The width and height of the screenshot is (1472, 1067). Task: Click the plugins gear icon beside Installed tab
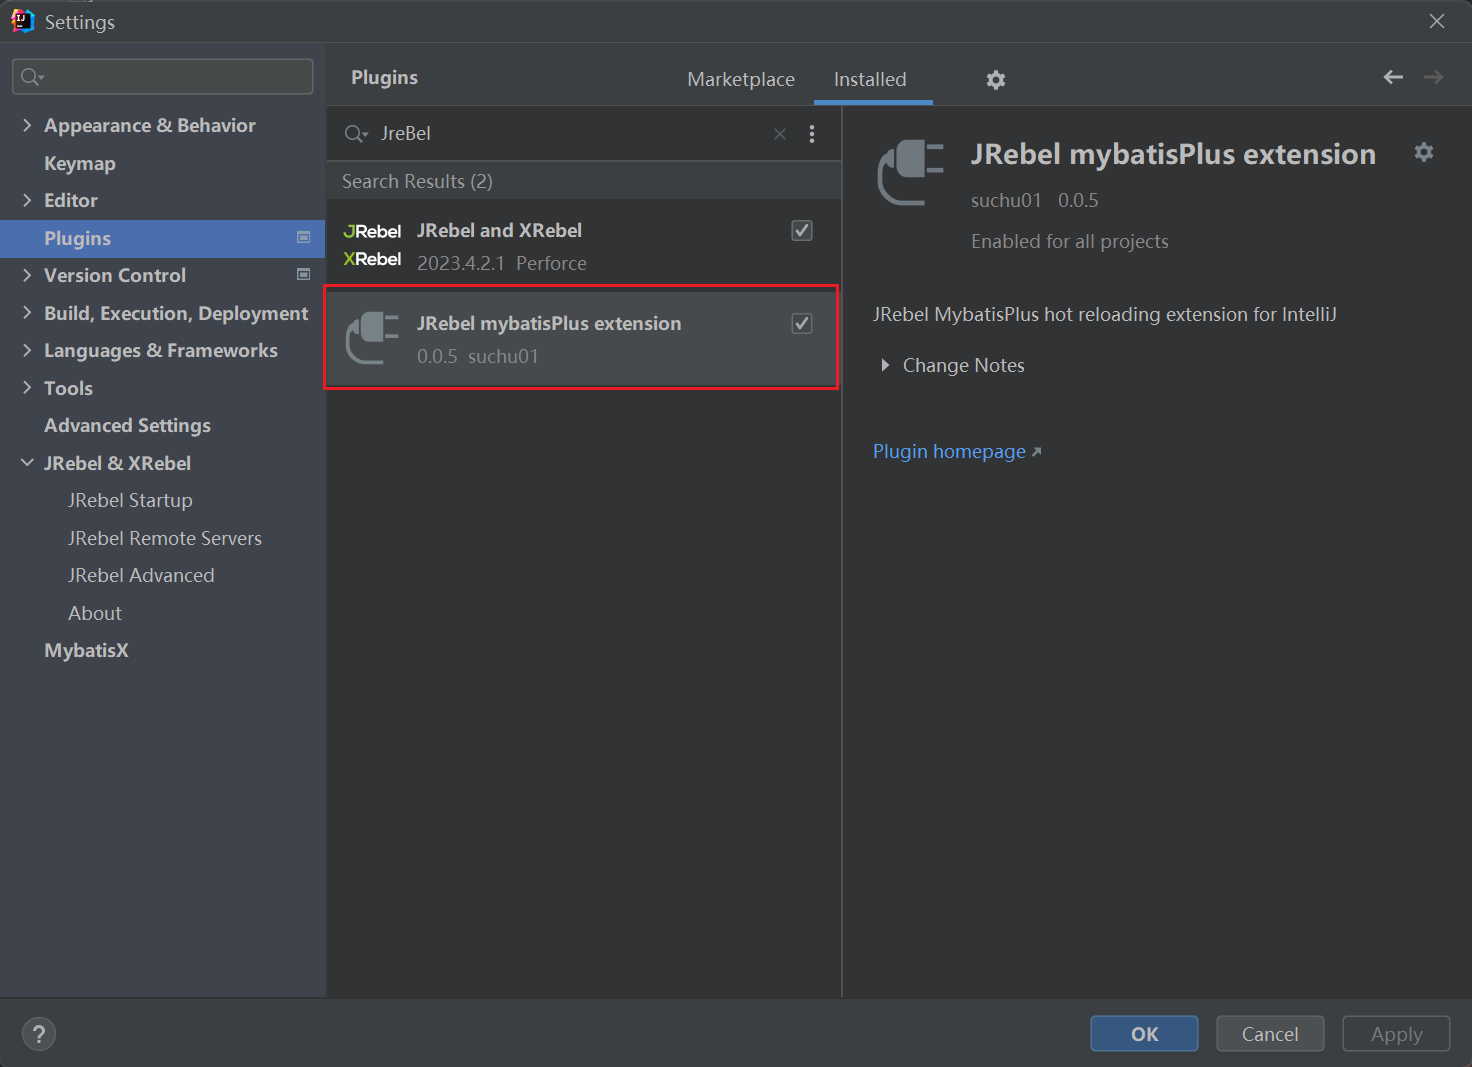(995, 80)
